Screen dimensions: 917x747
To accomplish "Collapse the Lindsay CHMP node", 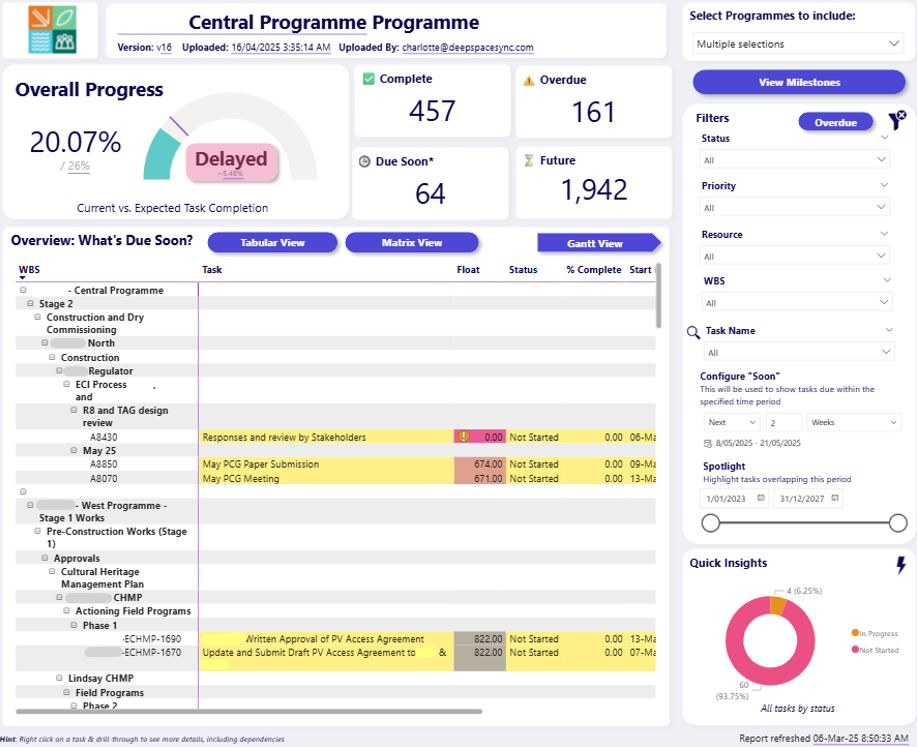I will 60,678.
